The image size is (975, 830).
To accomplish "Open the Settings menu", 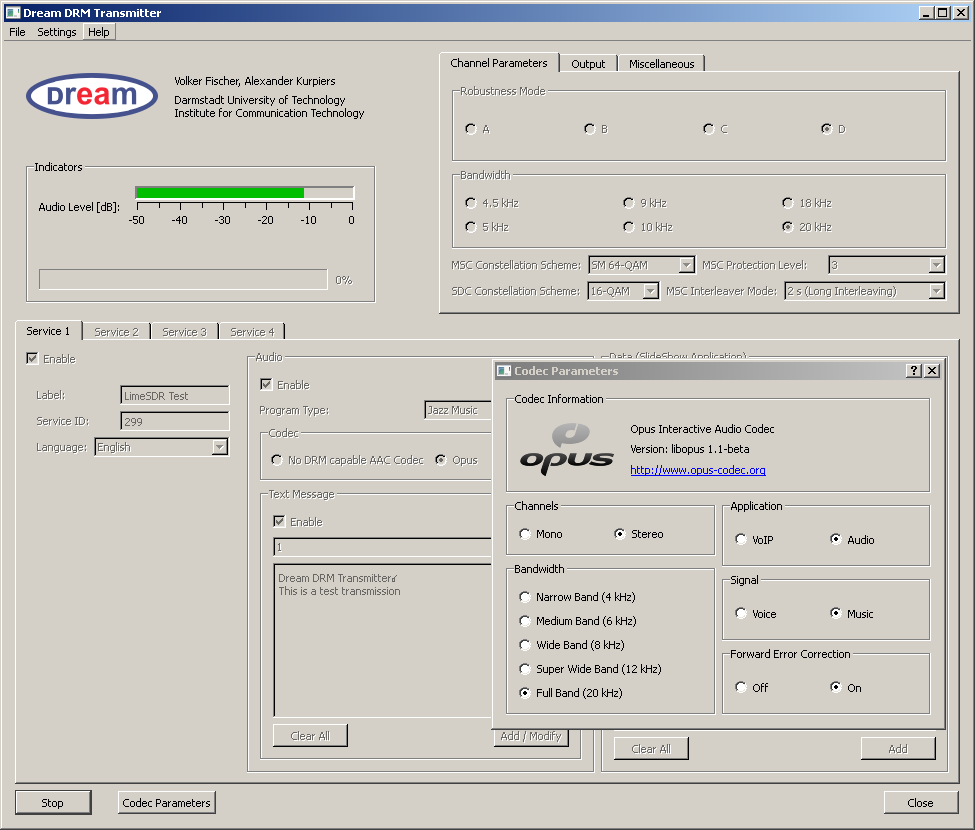I will [56, 31].
